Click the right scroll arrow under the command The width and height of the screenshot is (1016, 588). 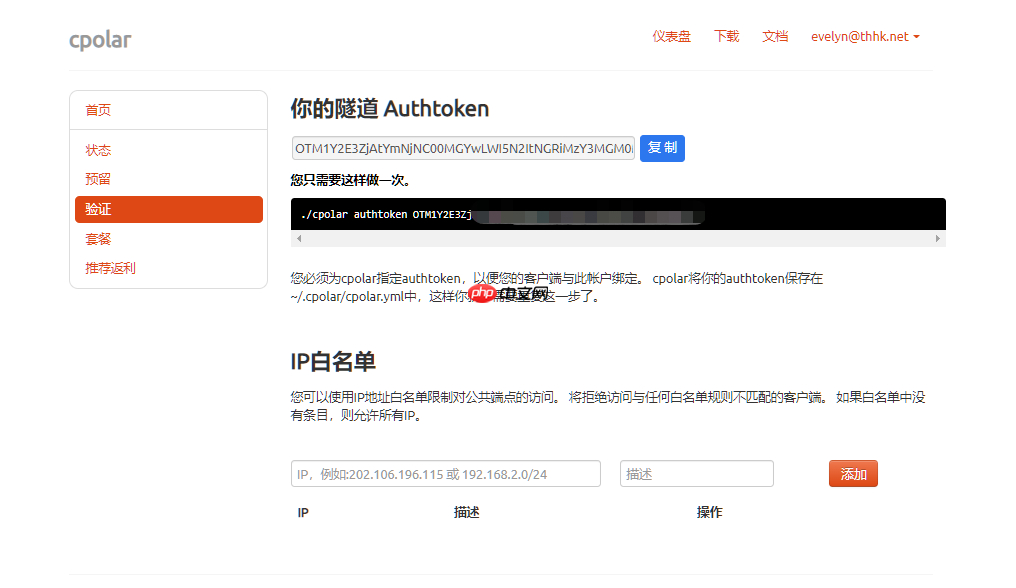pyautogui.click(x=938, y=238)
